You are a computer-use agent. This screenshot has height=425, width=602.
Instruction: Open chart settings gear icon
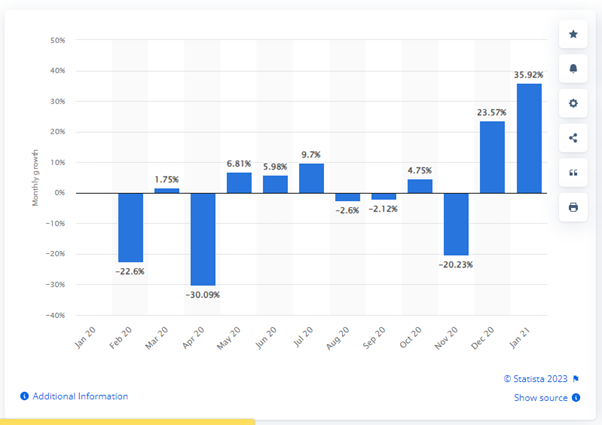(x=573, y=103)
